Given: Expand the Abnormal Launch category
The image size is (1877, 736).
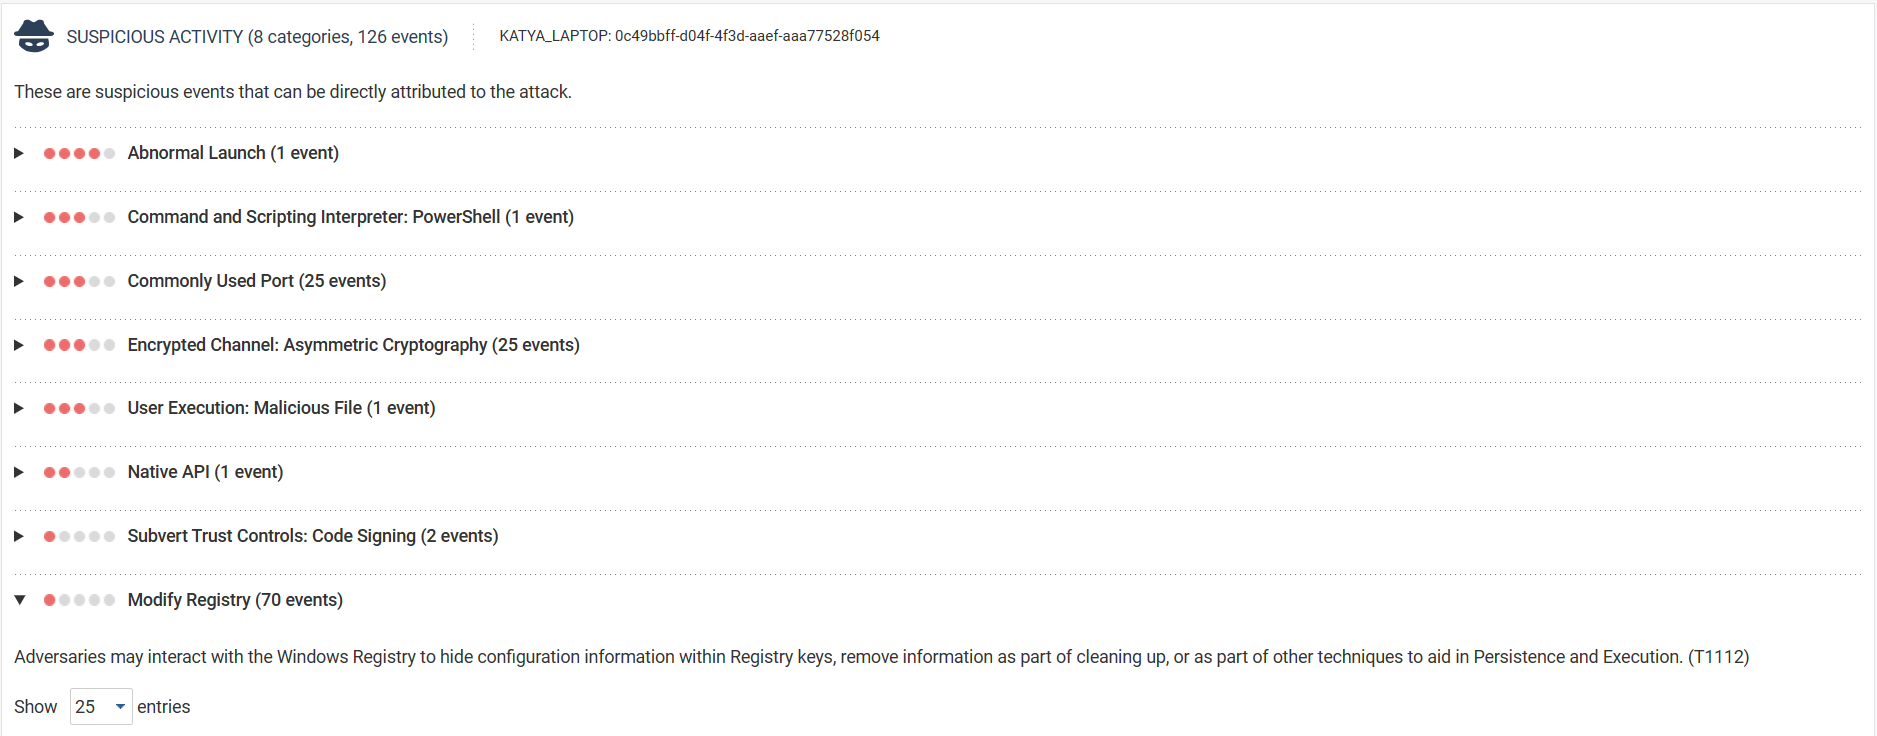Looking at the screenshot, I should 19,153.
